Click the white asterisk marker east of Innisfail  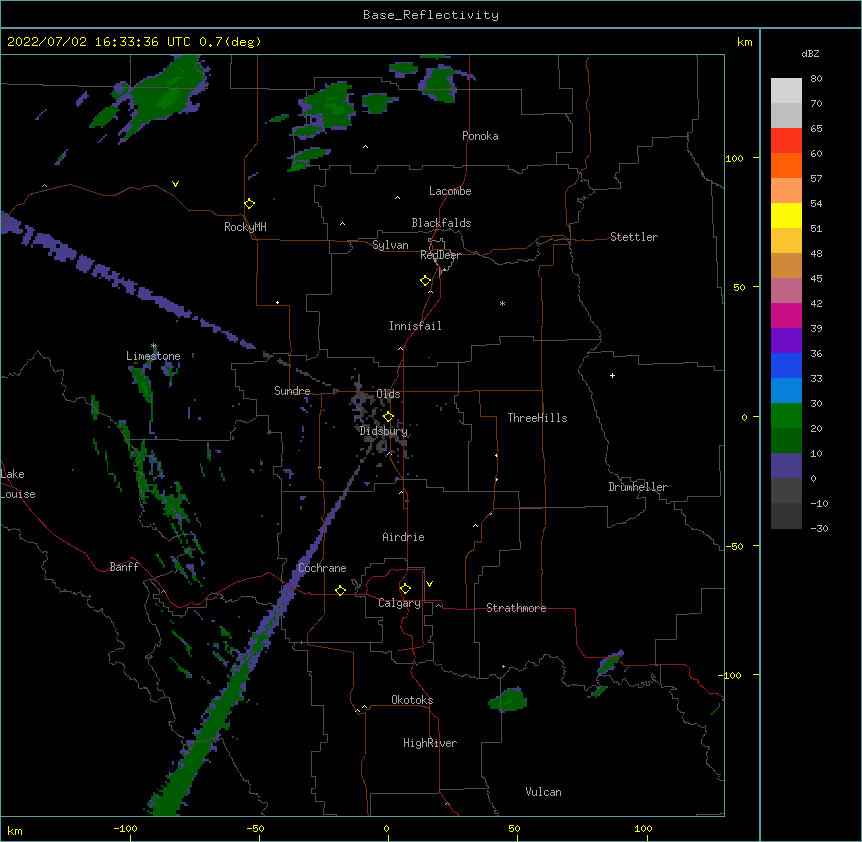pyautogui.click(x=502, y=303)
